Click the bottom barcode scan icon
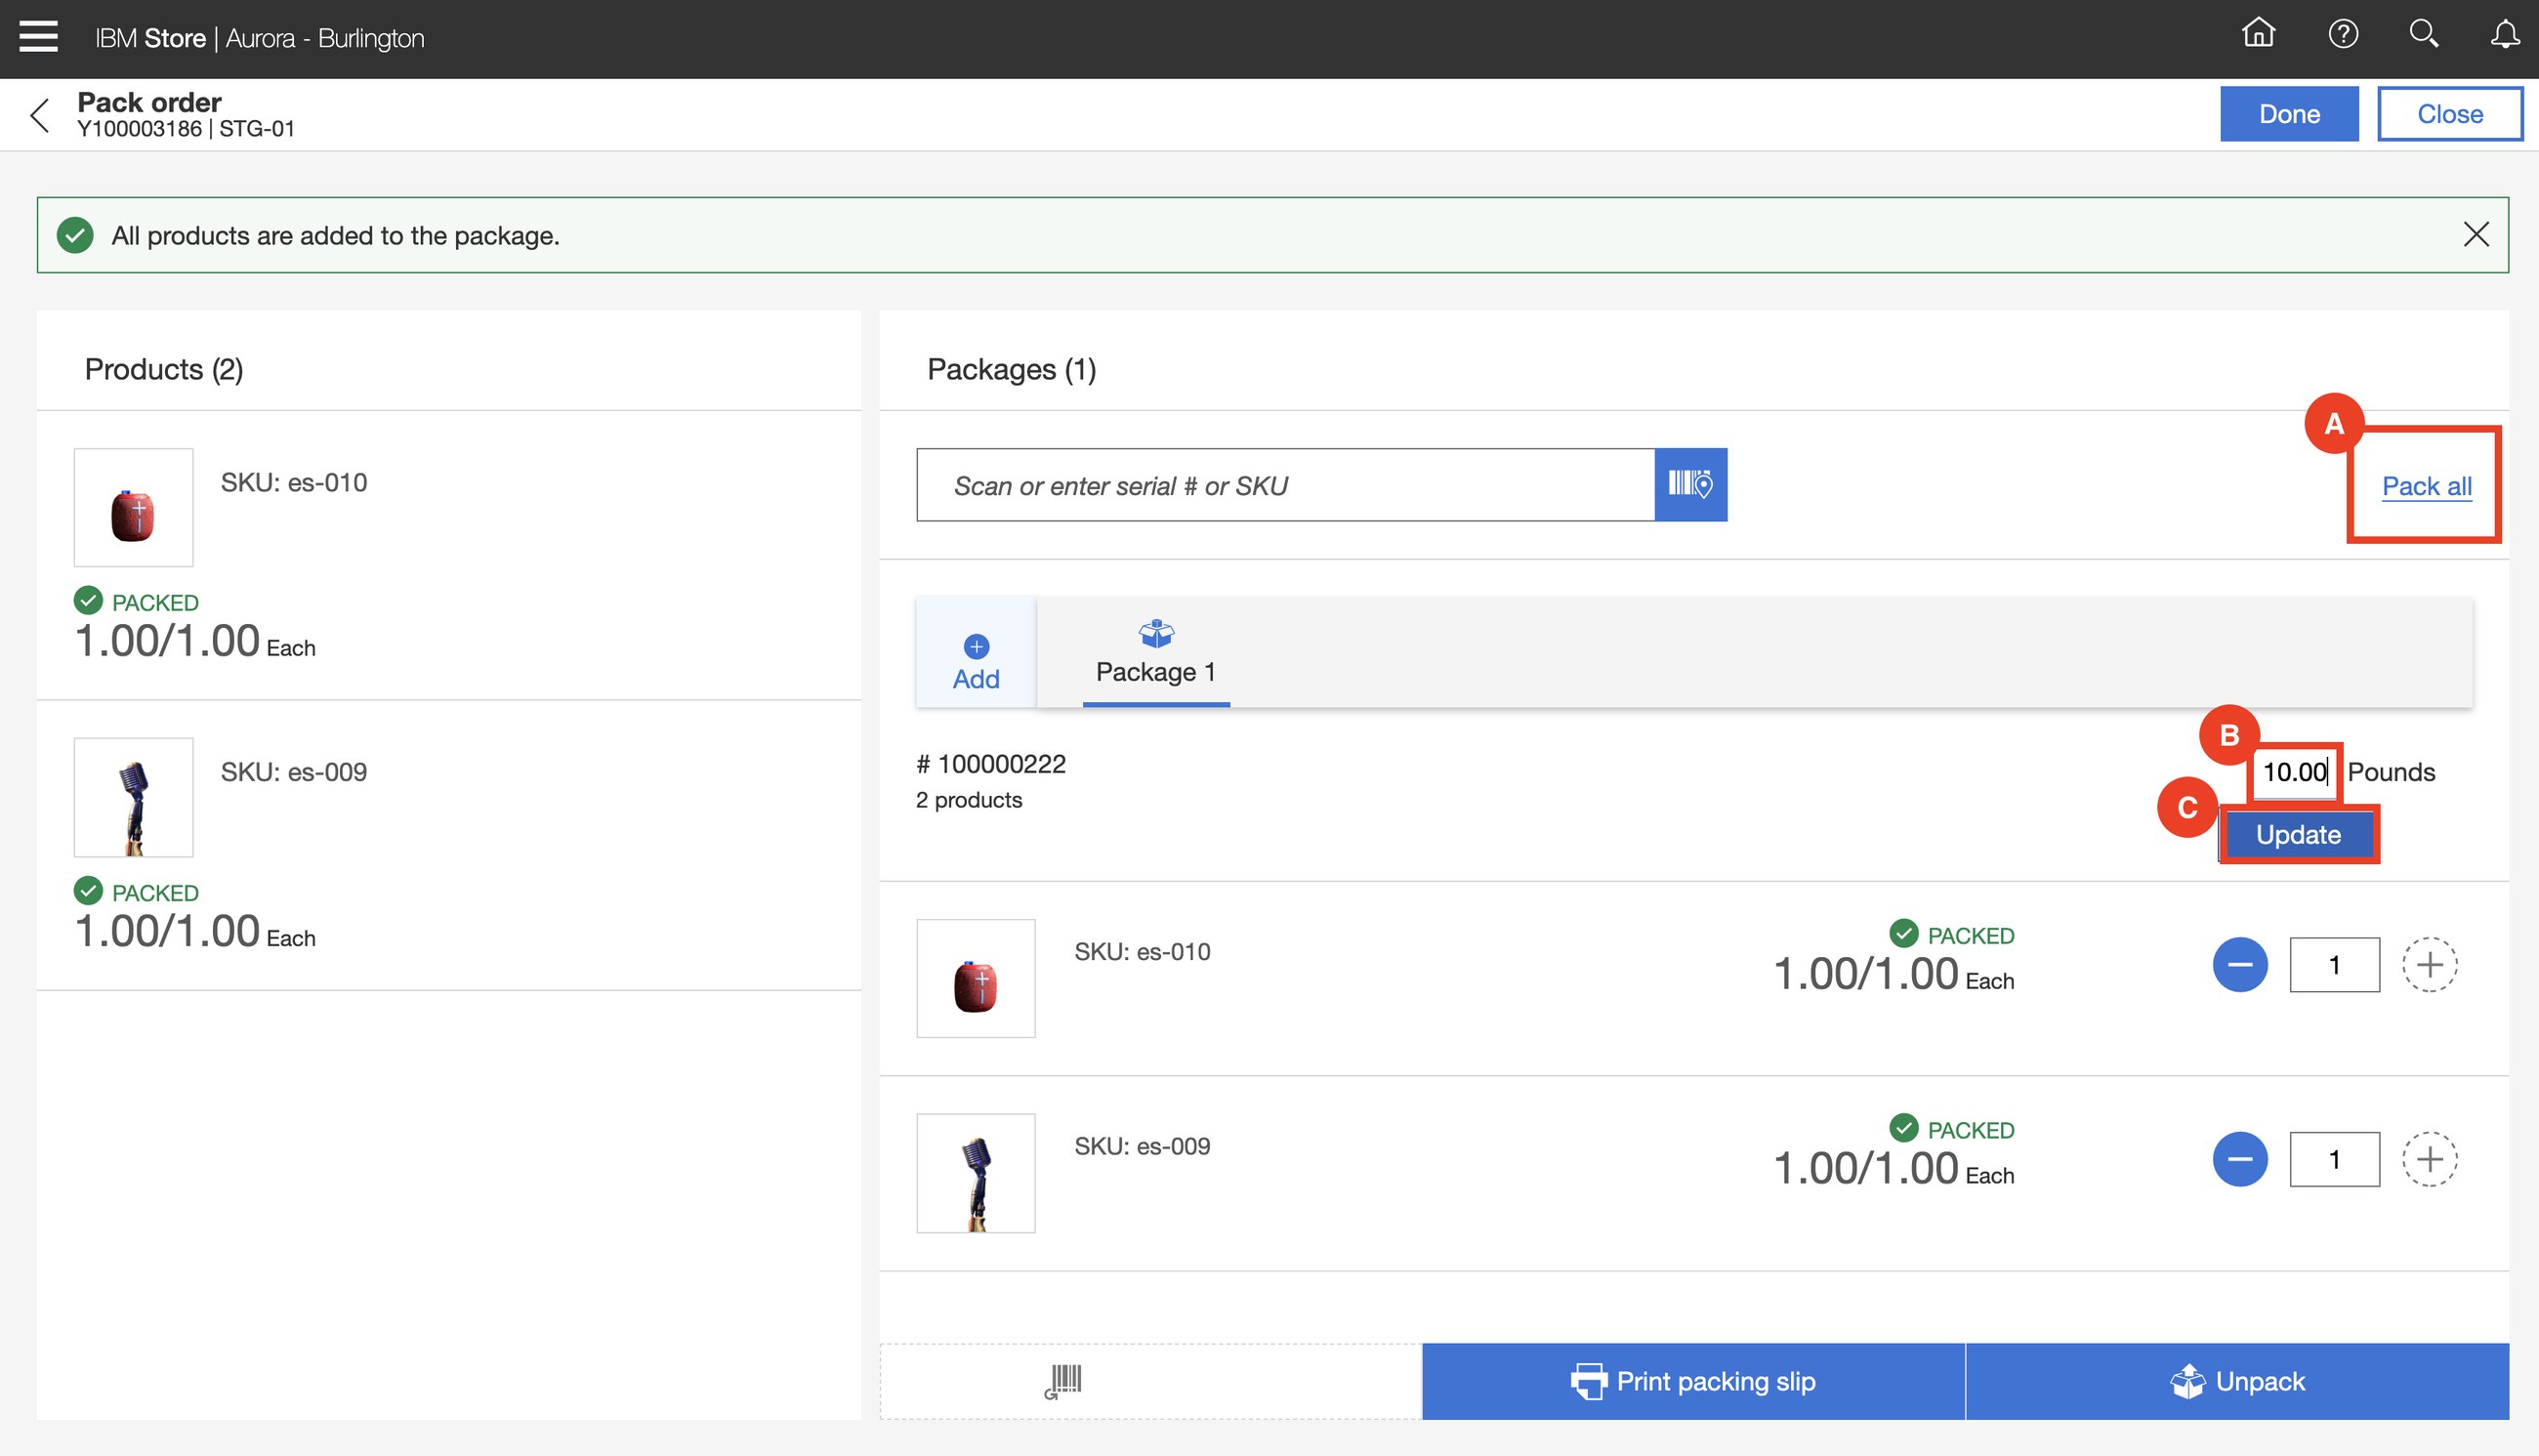Screen dimensions: 2539x1456 coord(1064,1382)
